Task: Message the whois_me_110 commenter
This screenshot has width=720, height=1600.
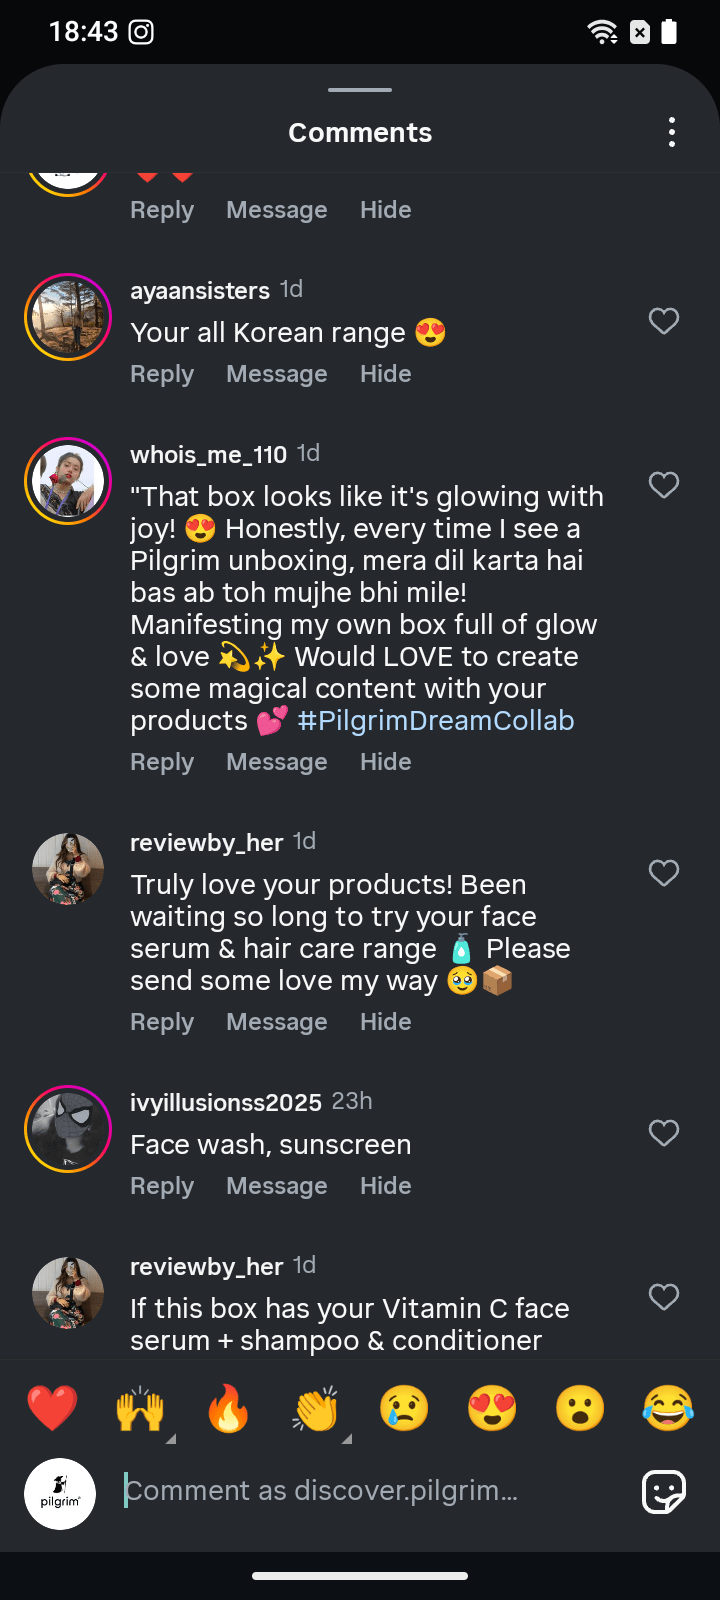Action: [277, 762]
